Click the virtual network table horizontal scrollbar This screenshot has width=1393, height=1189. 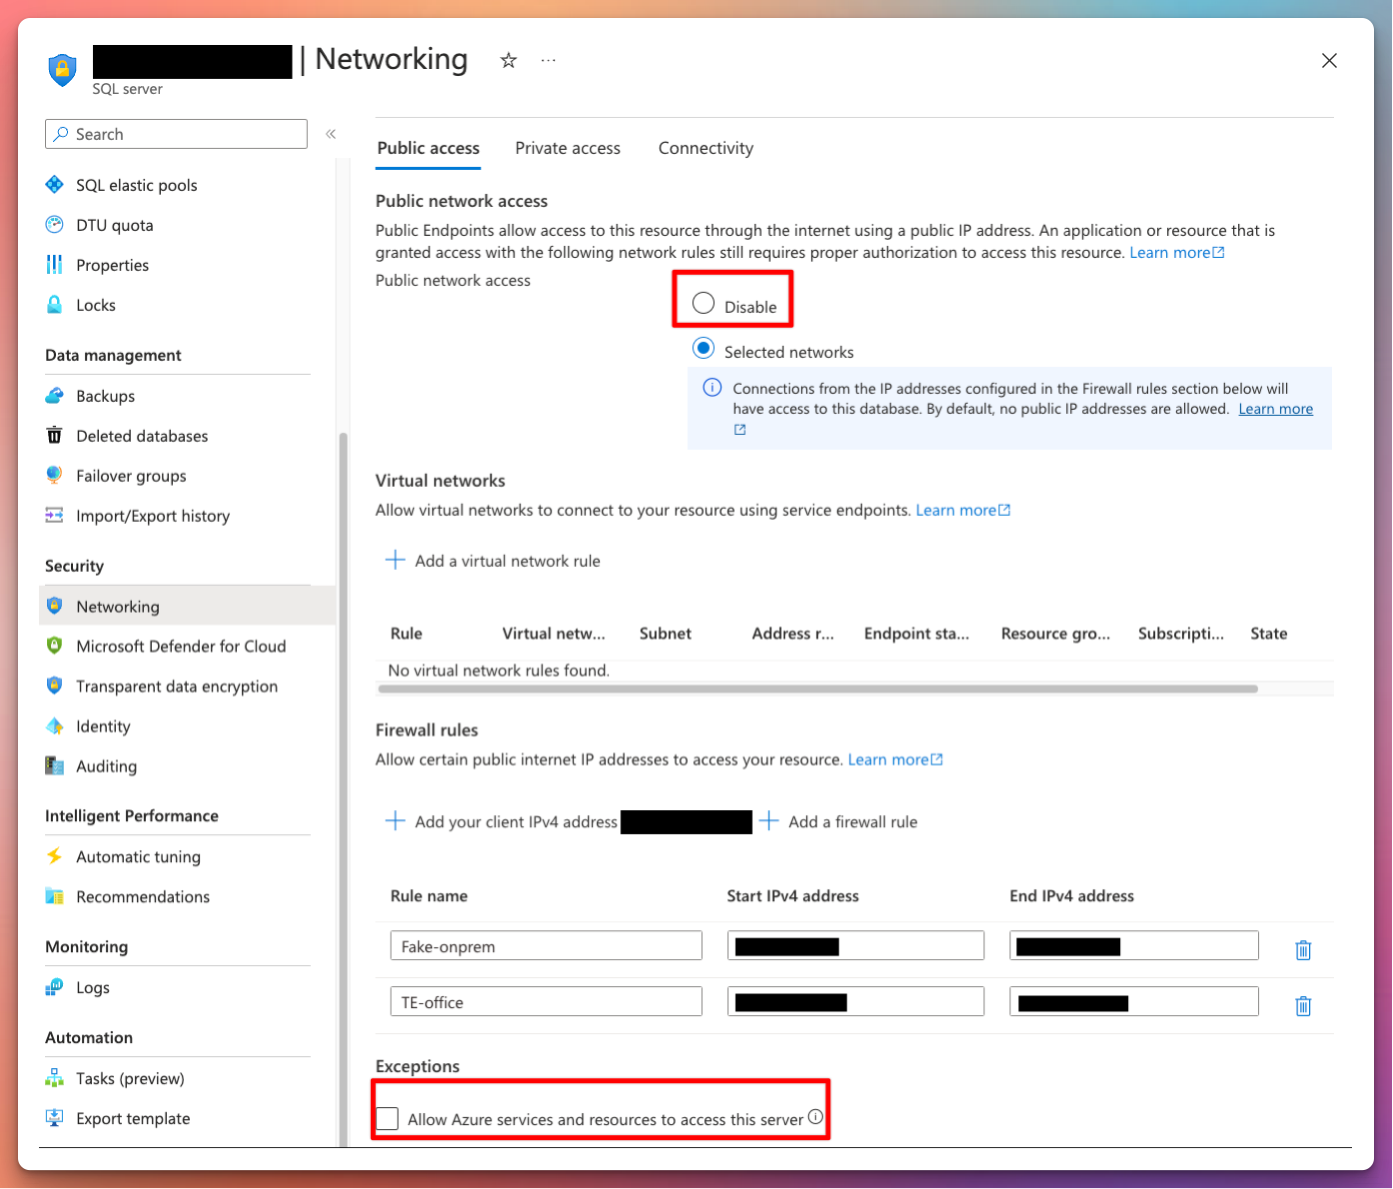[818, 689]
